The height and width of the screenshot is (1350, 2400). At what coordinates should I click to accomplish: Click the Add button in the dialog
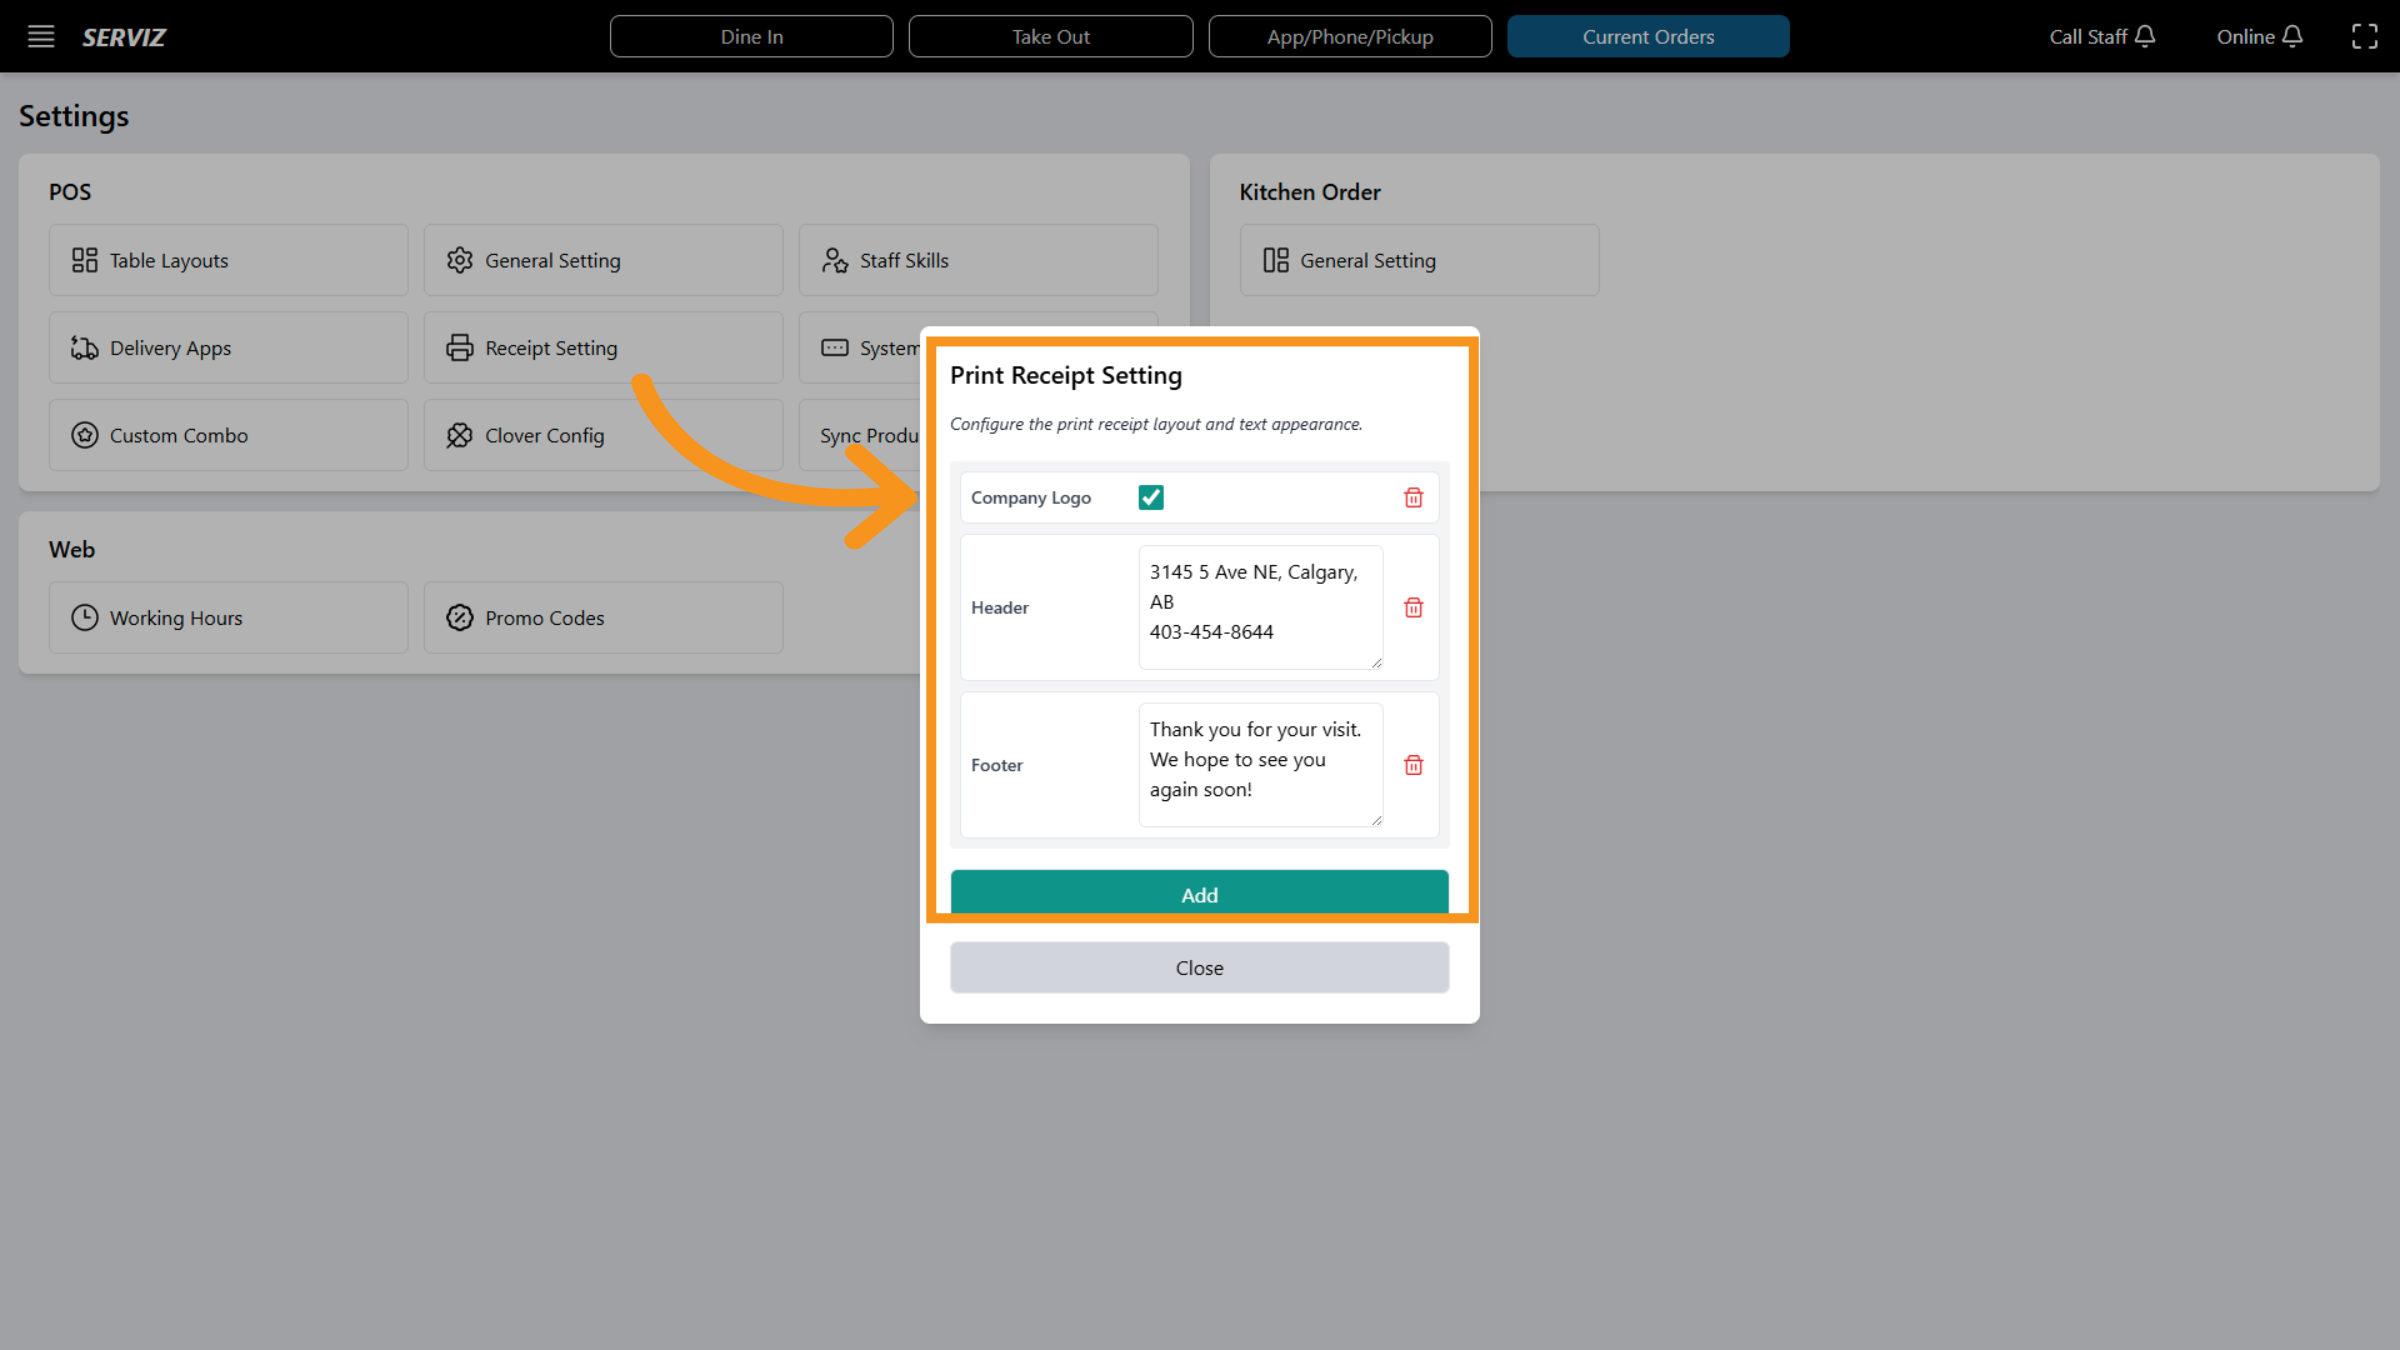pos(1199,895)
